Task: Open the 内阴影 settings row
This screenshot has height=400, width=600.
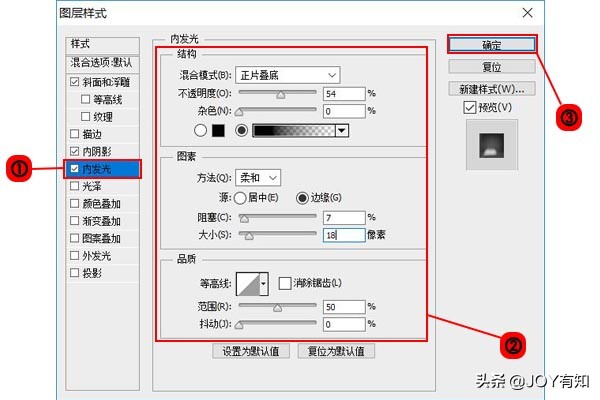Action: (x=97, y=151)
